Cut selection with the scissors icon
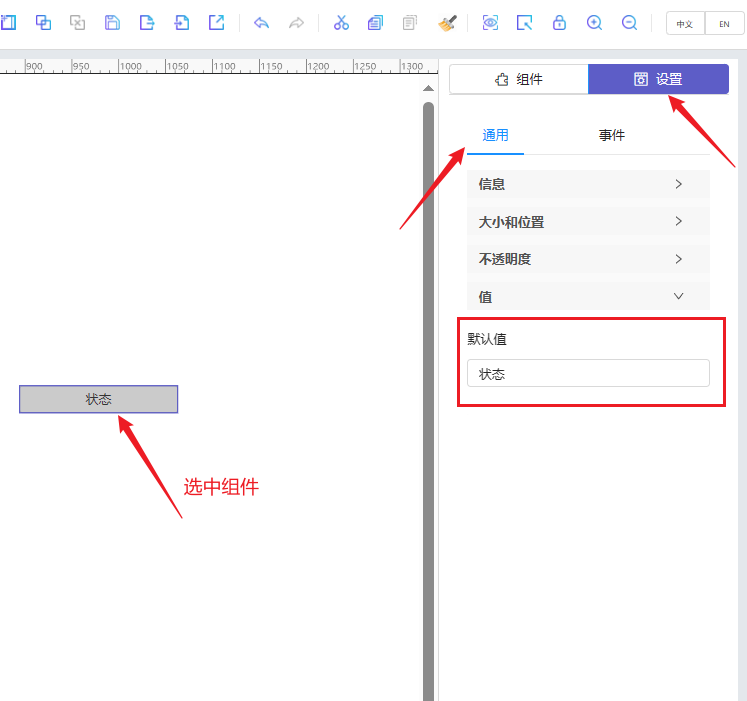Image resolution: width=747 pixels, height=701 pixels. coord(341,22)
